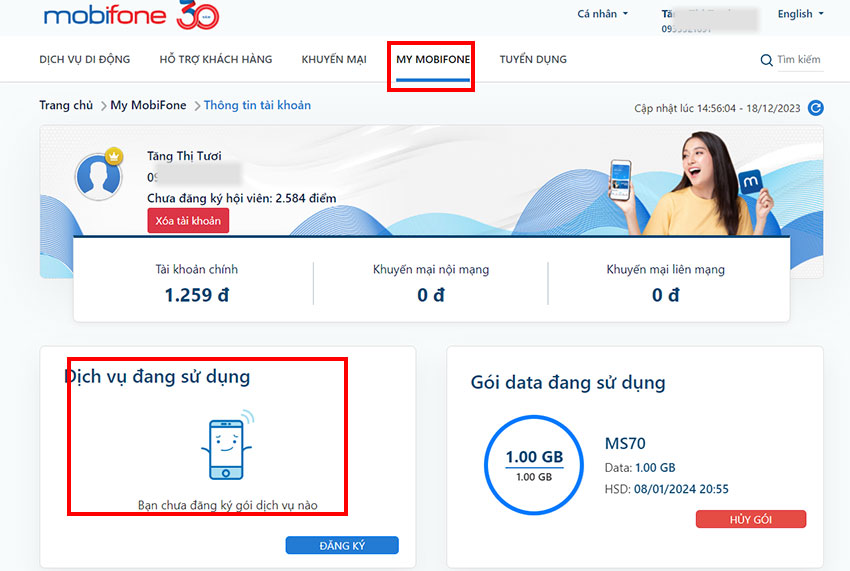Click the user avatar icon
The width and height of the screenshot is (850, 571).
[99, 176]
